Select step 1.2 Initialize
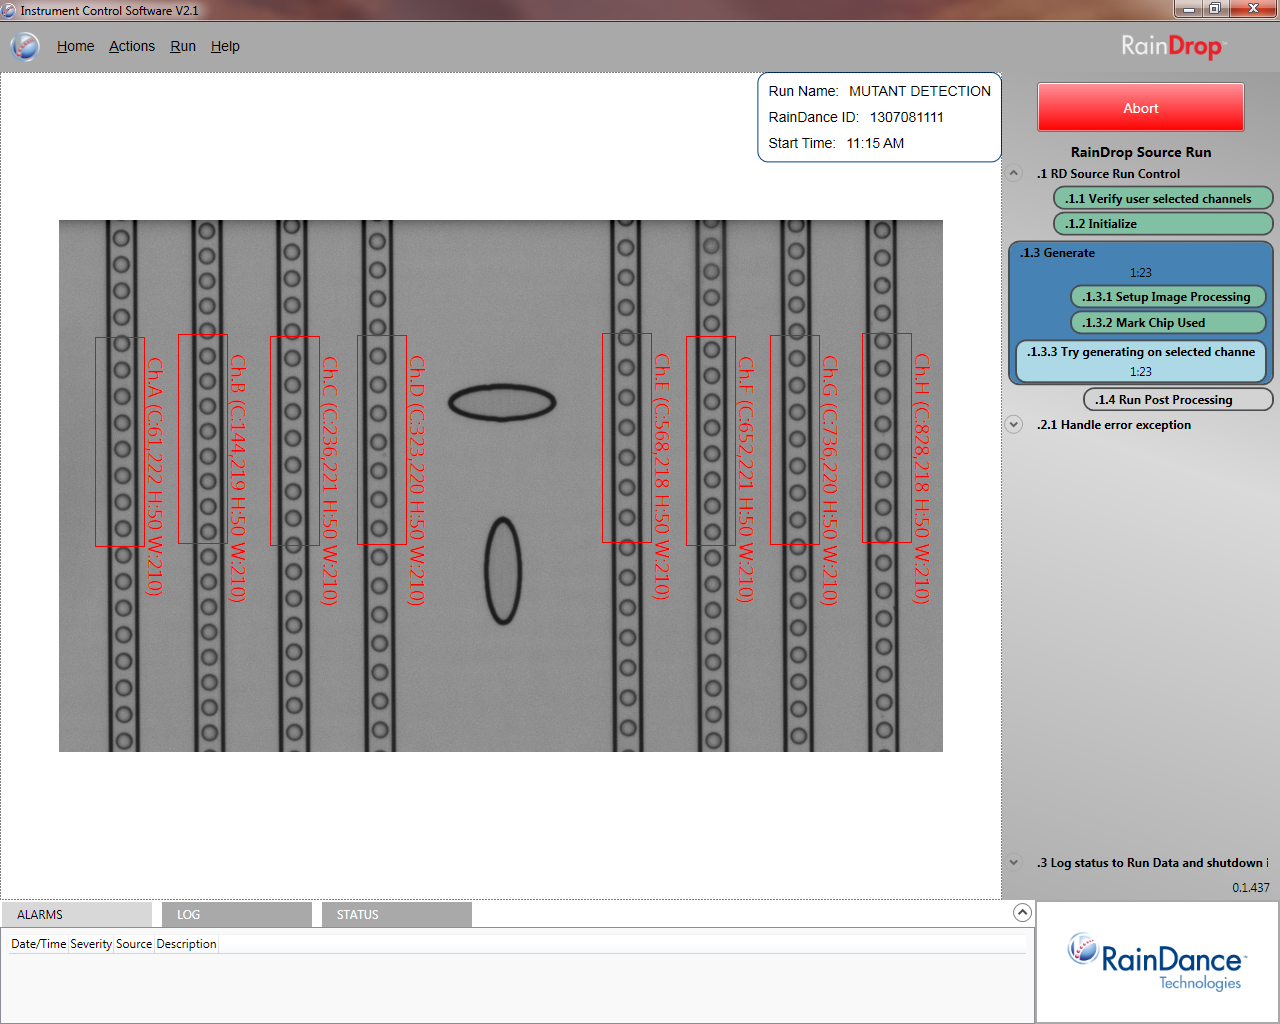The height and width of the screenshot is (1024, 1280). pos(1163,224)
